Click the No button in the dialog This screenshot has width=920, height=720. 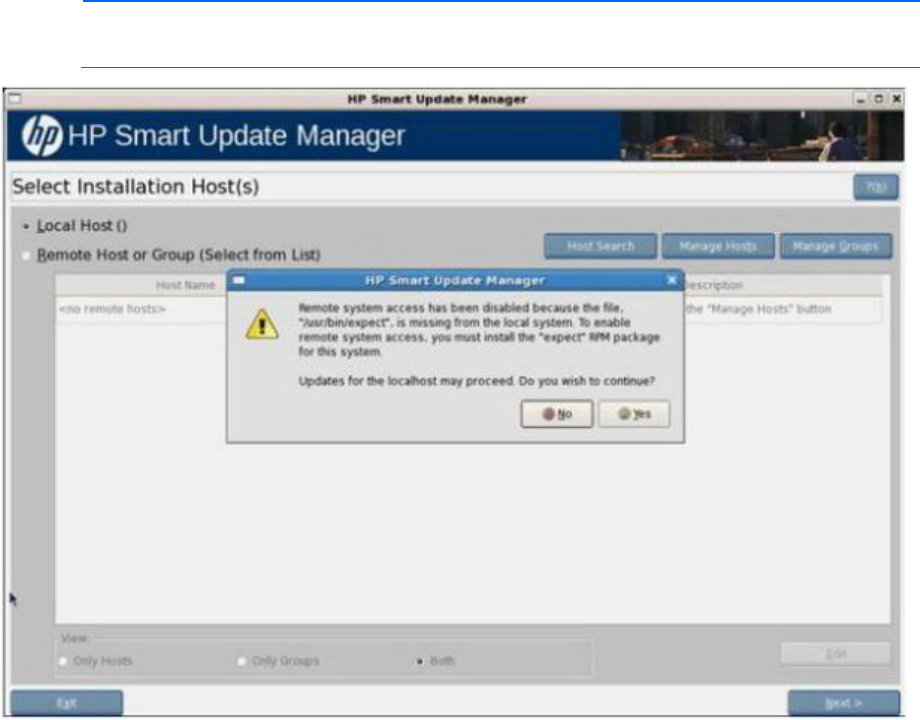(x=557, y=414)
